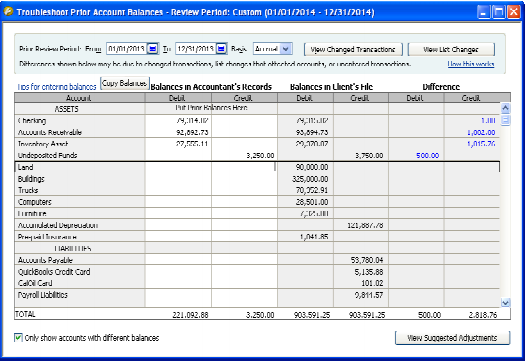Click the vertical scrollbar thumb
Screen dimensions: 525x362
[x=505, y=120]
